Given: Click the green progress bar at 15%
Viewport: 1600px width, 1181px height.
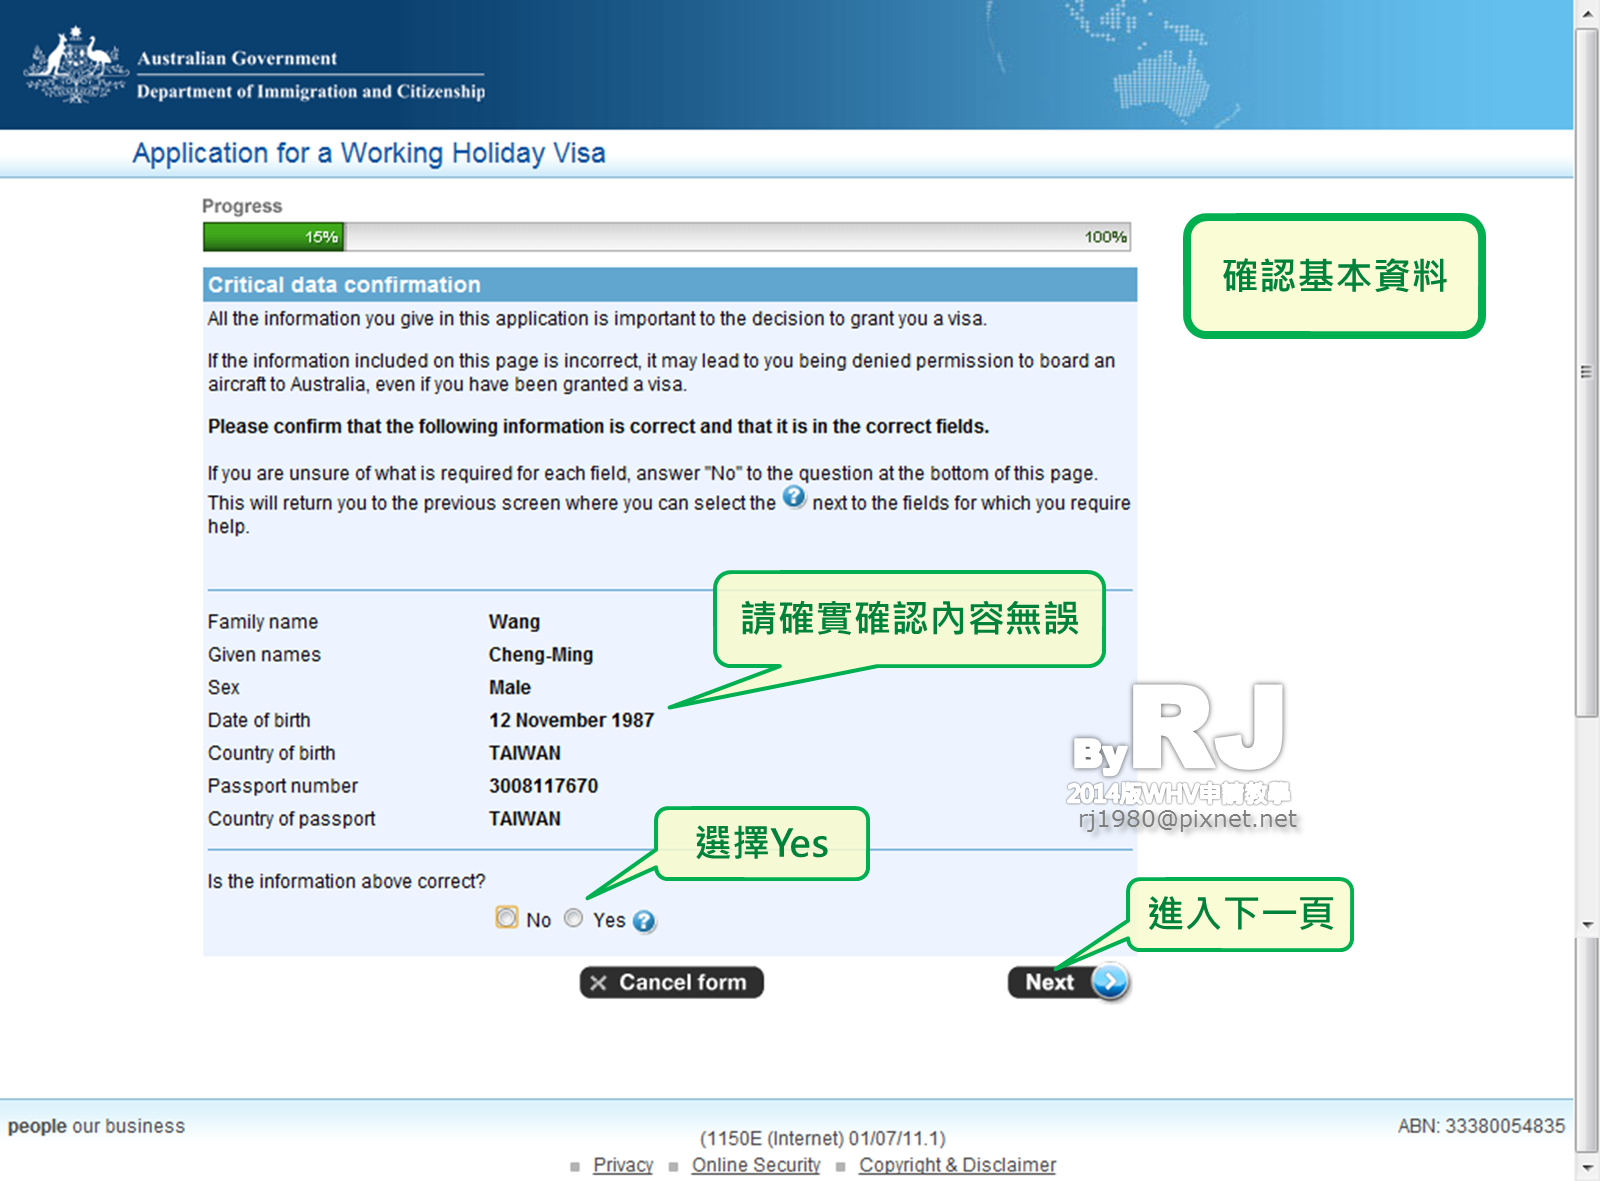Looking at the screenshot, I should click(x=274, y=237).
